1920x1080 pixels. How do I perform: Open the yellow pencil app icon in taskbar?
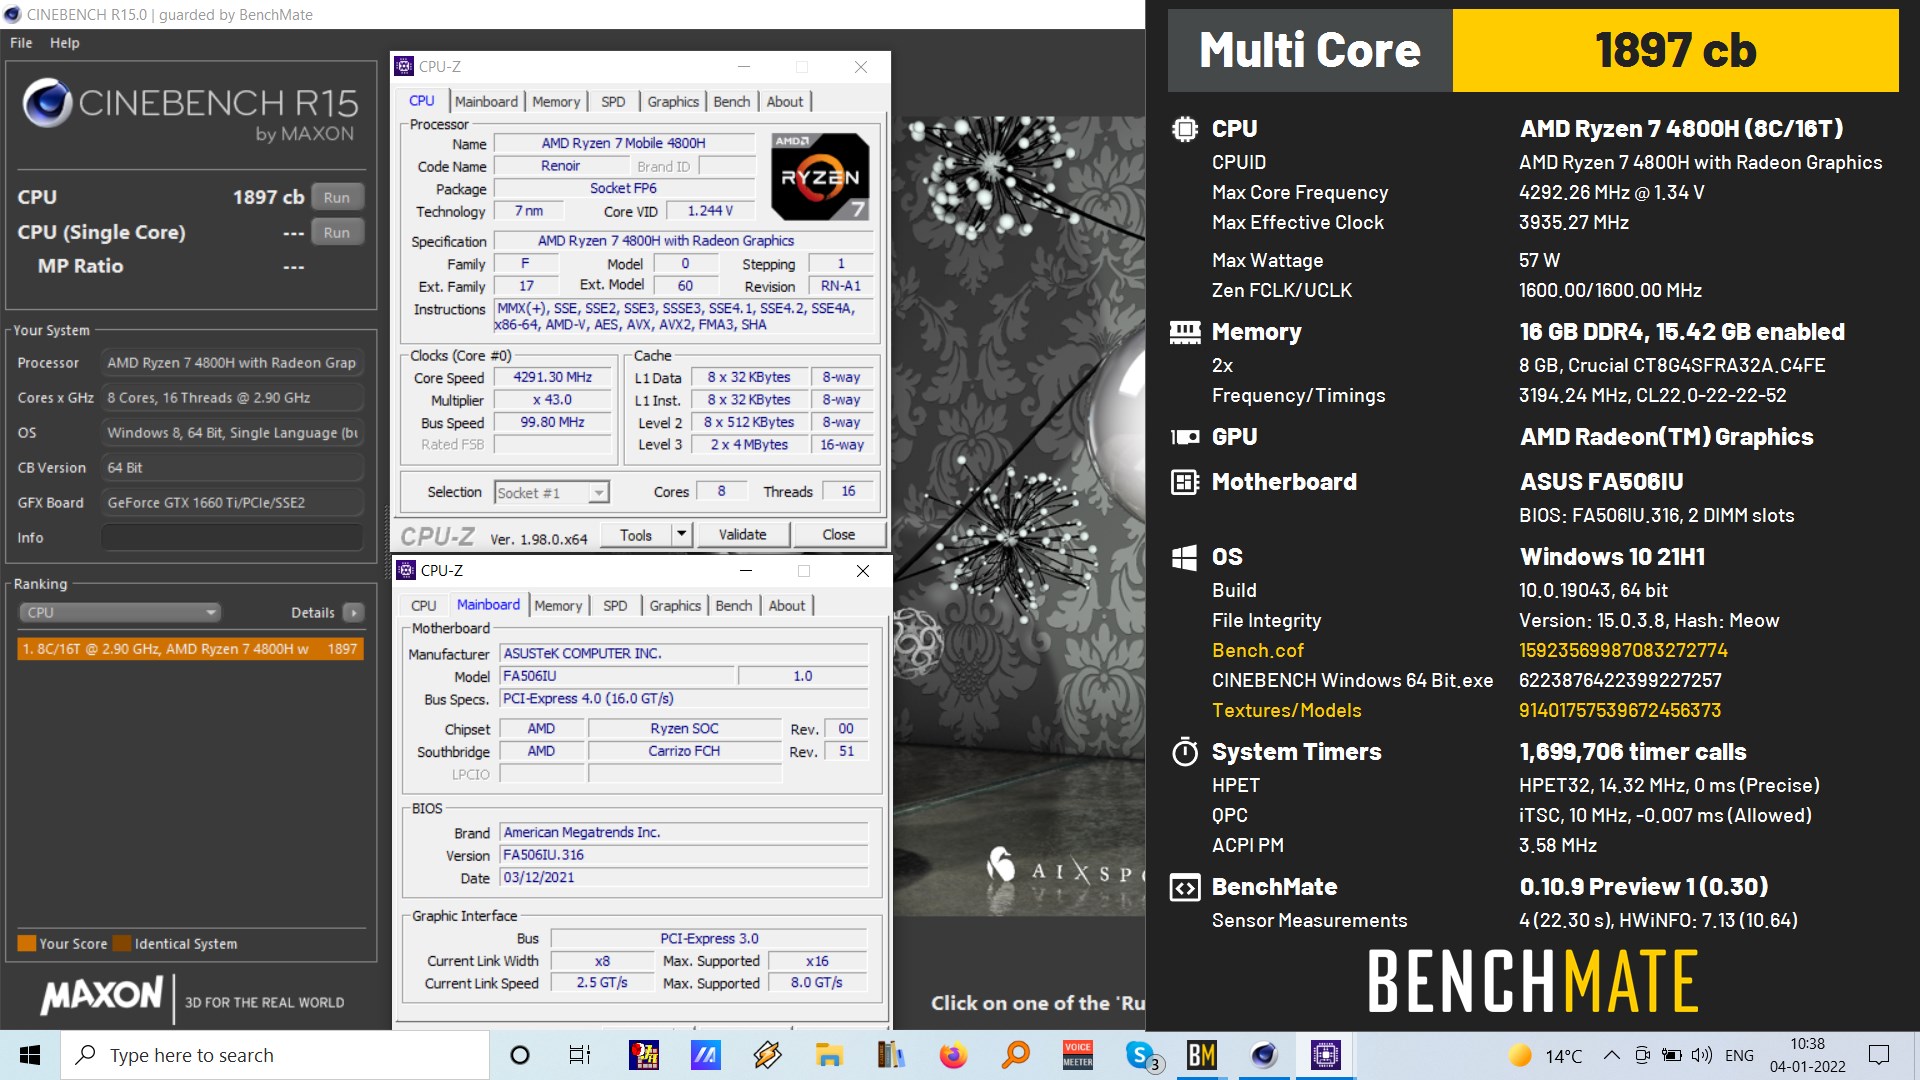coord(767,1055)
